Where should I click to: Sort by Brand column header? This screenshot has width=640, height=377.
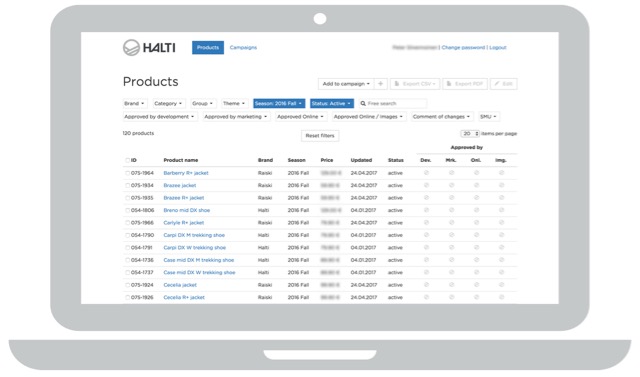pyautogui.click(x=265, y=160)
